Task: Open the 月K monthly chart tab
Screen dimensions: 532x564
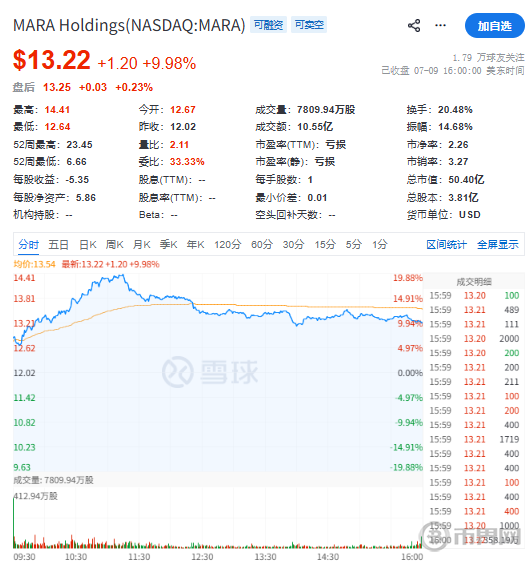Action: 141,245
